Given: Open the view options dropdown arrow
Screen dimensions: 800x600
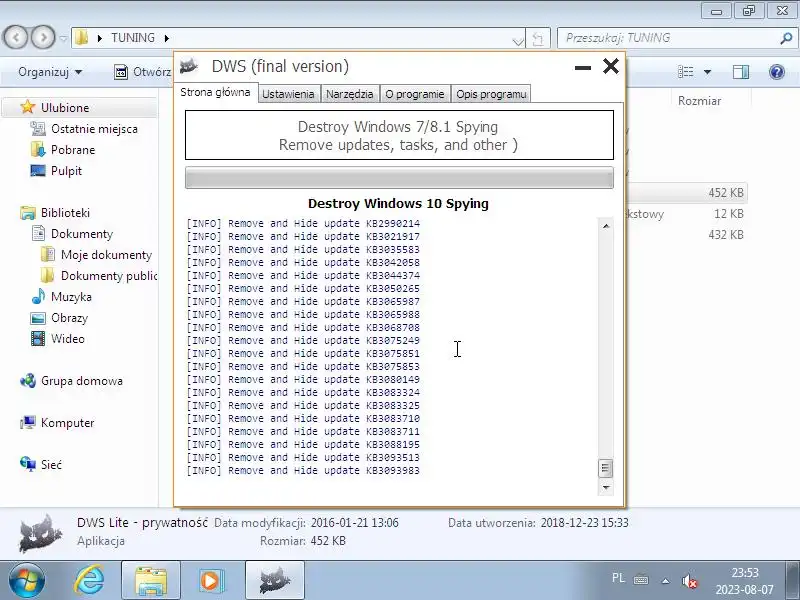Looking at the screenshot, I should [707, 72].
